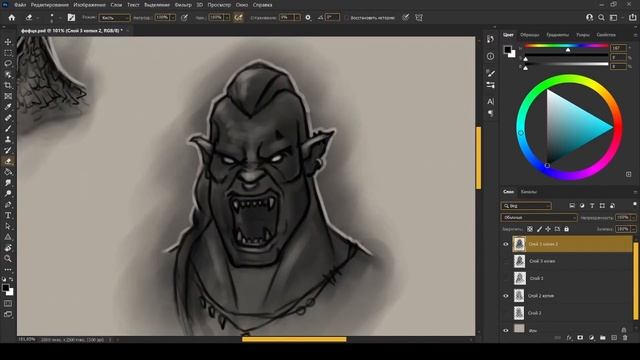640x360 pixels.
Task: Select the Rectangular Marquee tool
Action: point(8,53)
